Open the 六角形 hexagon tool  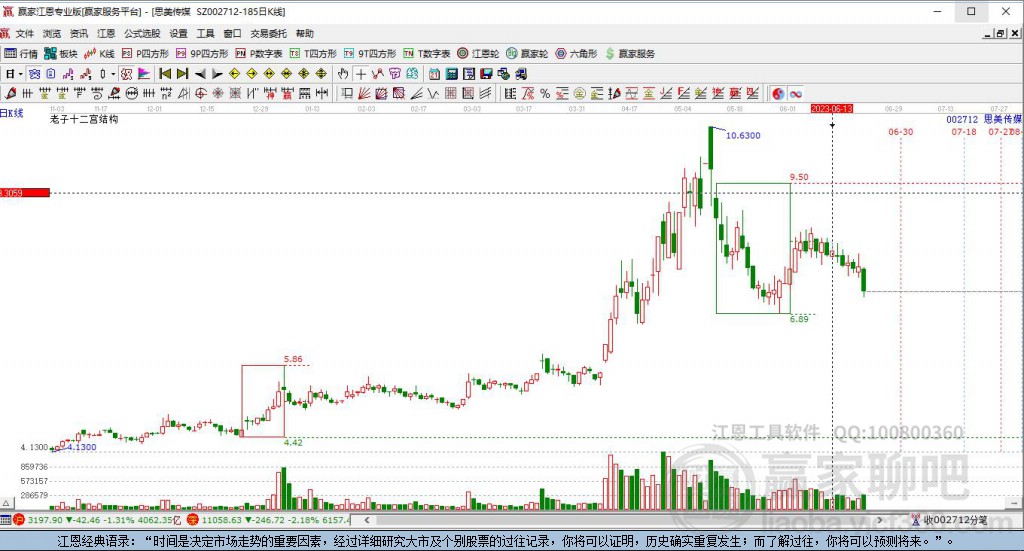(576, 54)
